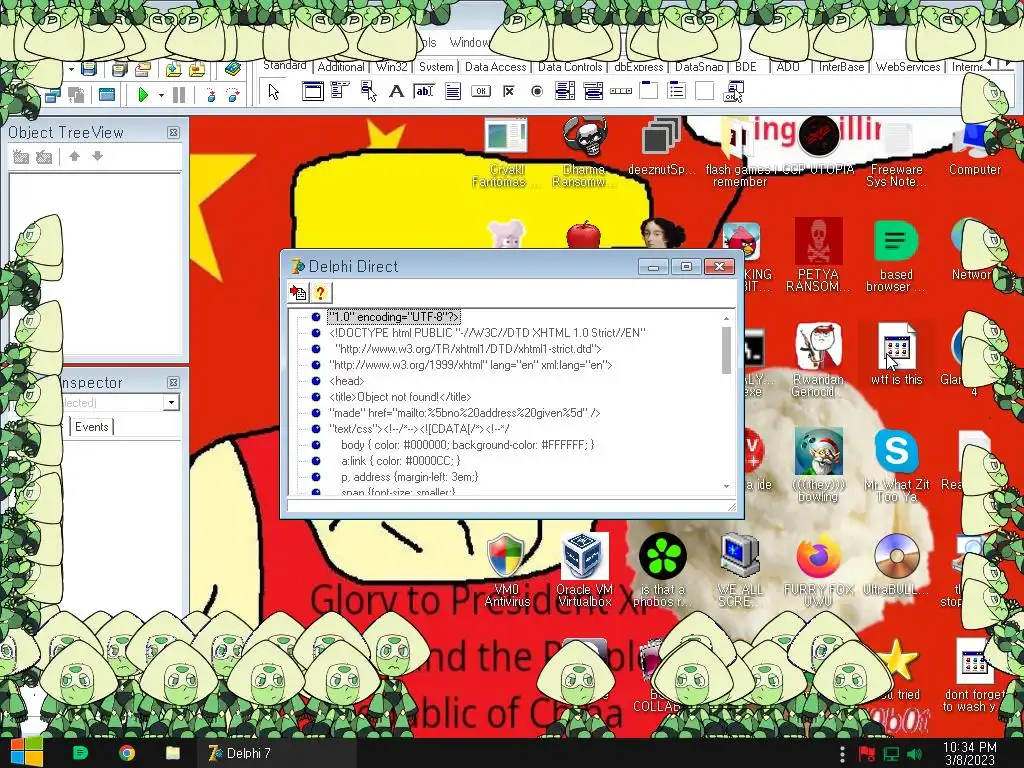Select the ComboBox component icon
Screen dimensions: 1024x768
pos(593,92)
